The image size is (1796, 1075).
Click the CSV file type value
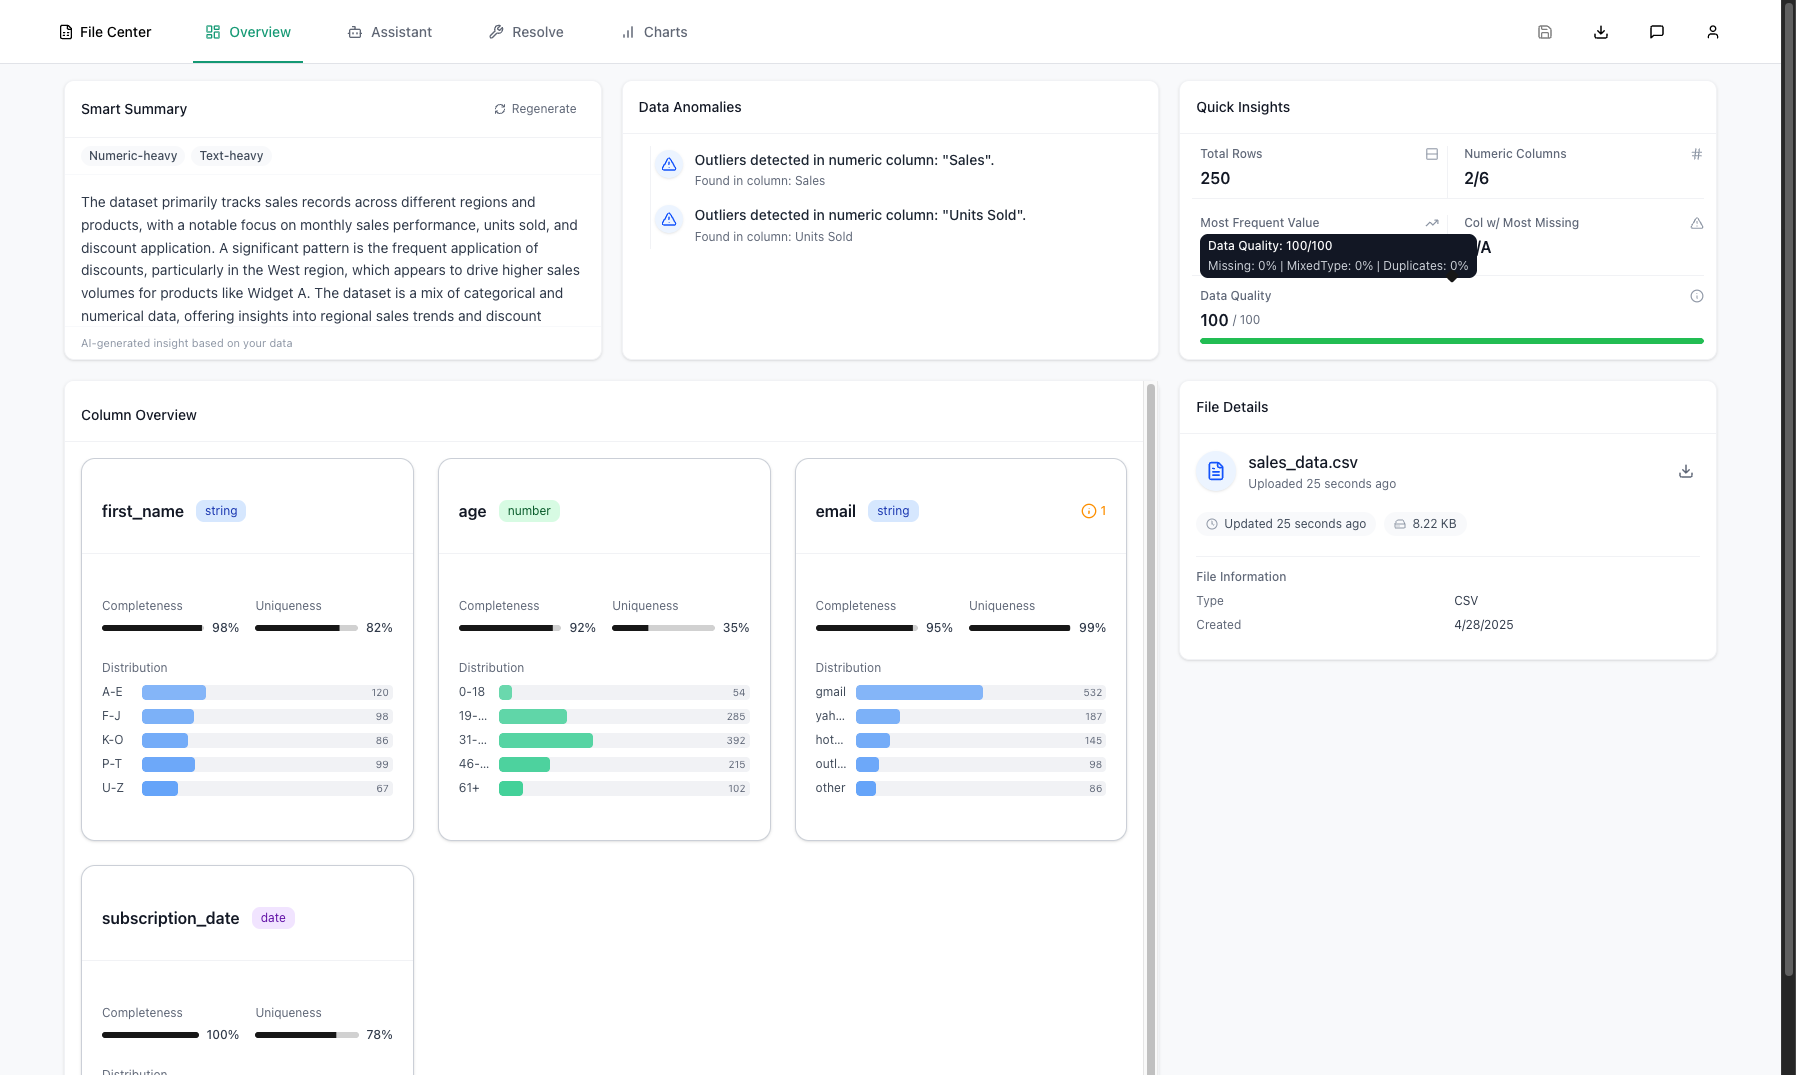(x=1466, y=601)
